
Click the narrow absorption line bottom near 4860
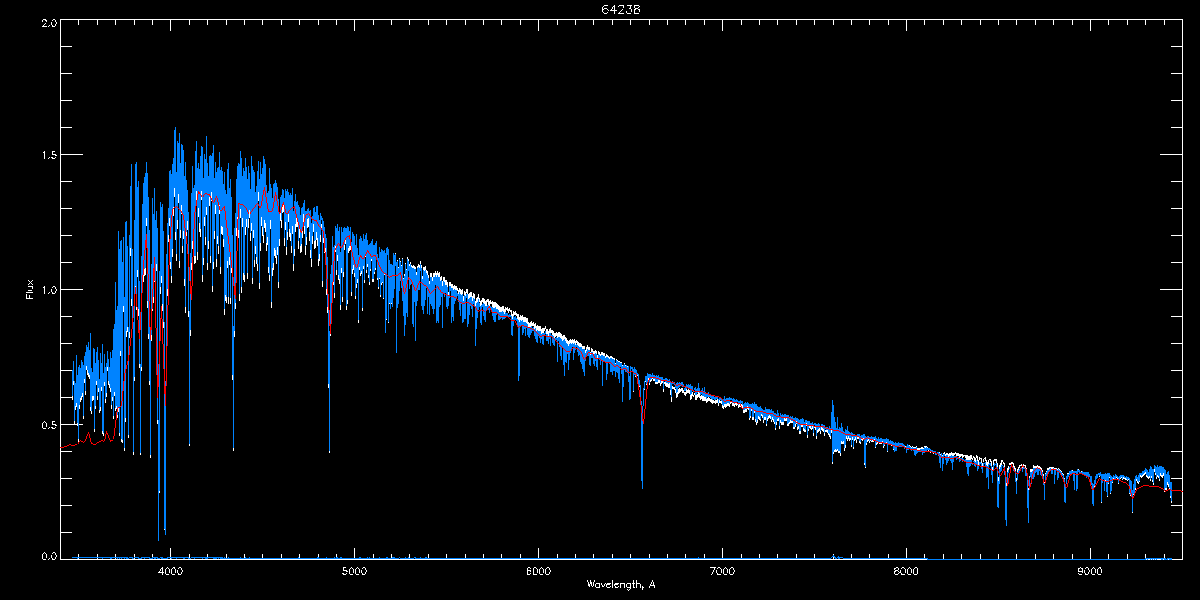(329, 450)
